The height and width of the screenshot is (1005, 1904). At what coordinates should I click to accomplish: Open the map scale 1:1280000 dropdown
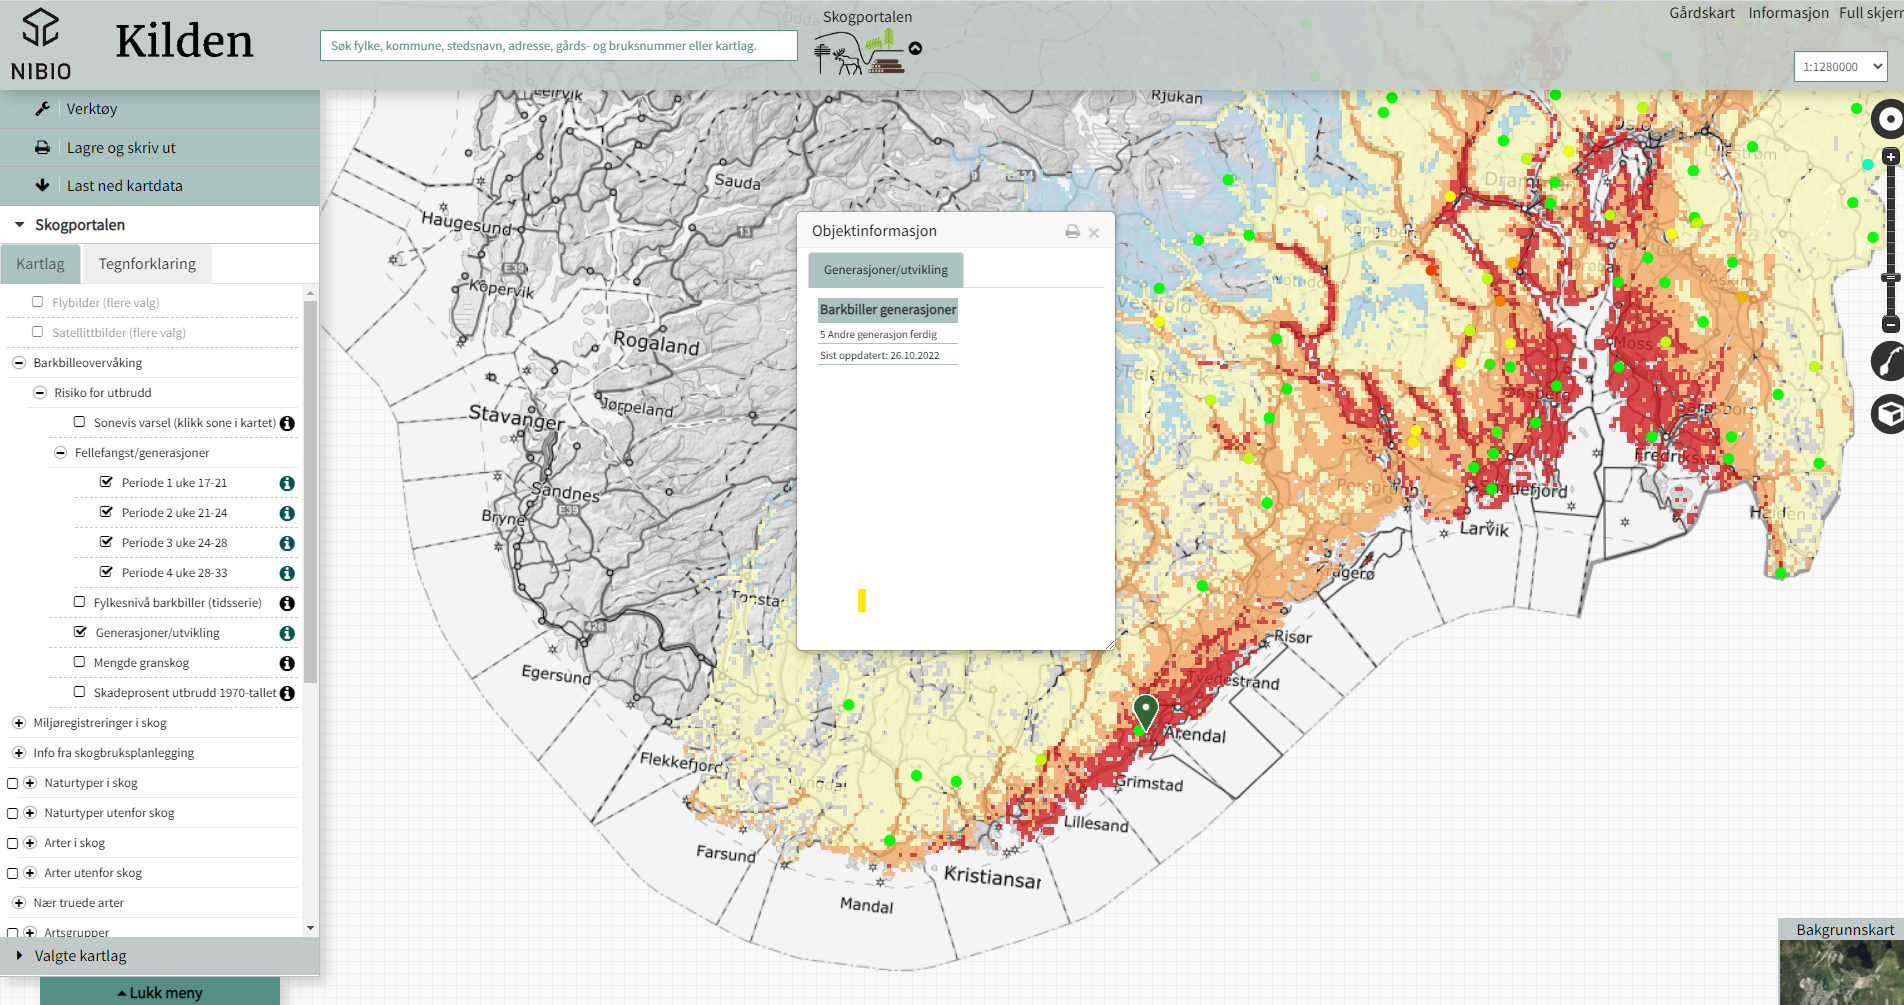[1841, 67]
